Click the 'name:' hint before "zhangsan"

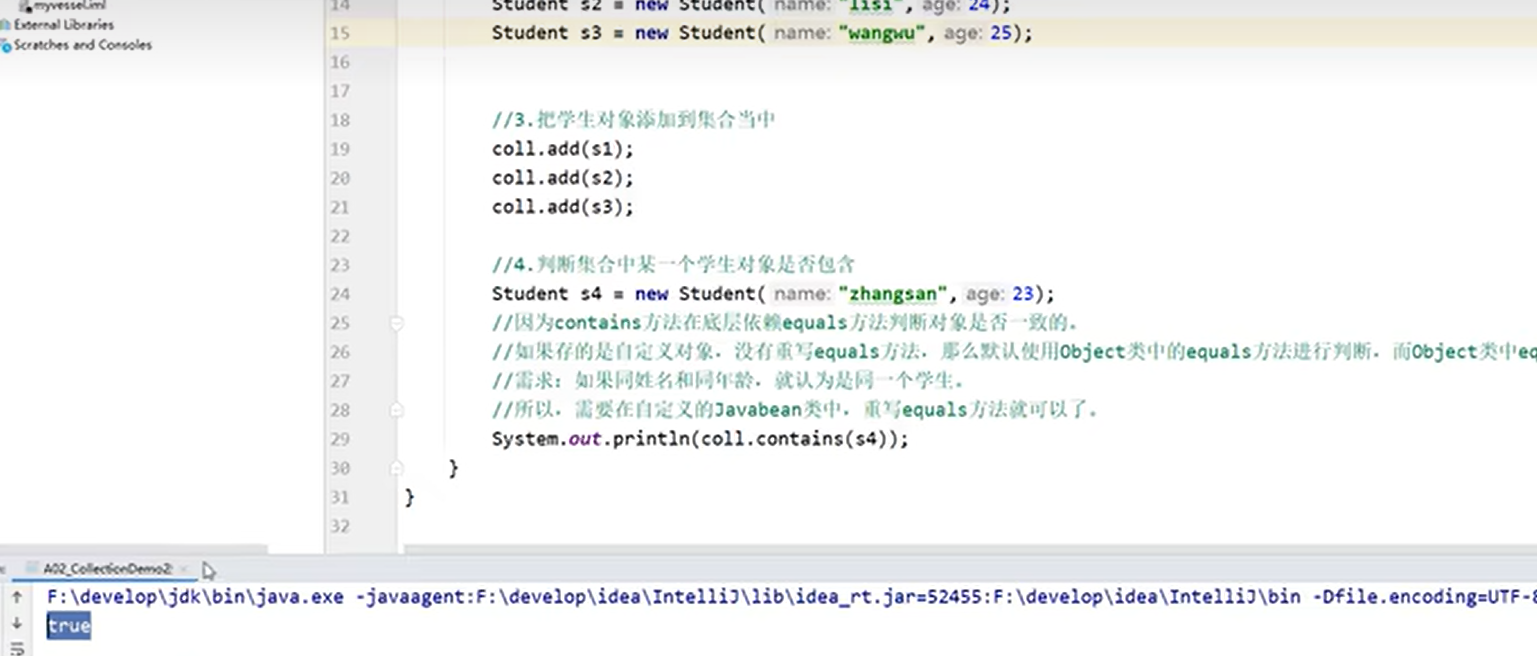[801, 294]
